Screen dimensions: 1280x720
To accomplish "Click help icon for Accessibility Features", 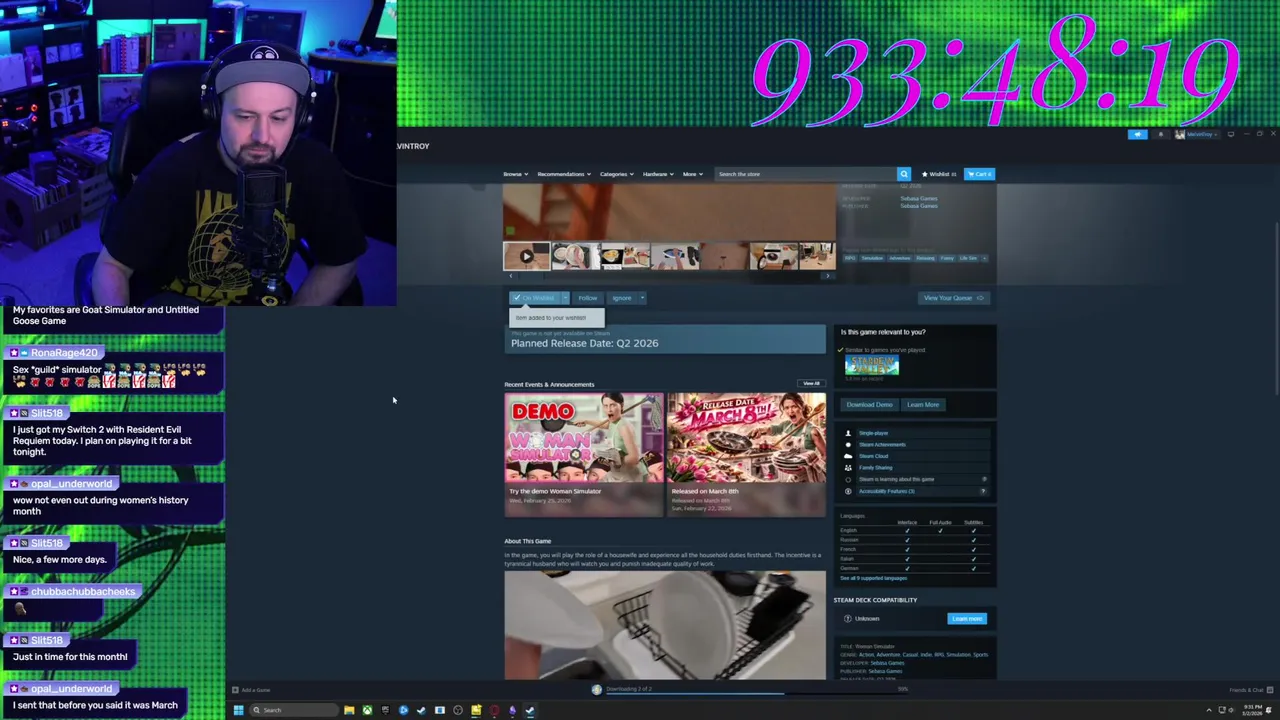I will point(984,491).
